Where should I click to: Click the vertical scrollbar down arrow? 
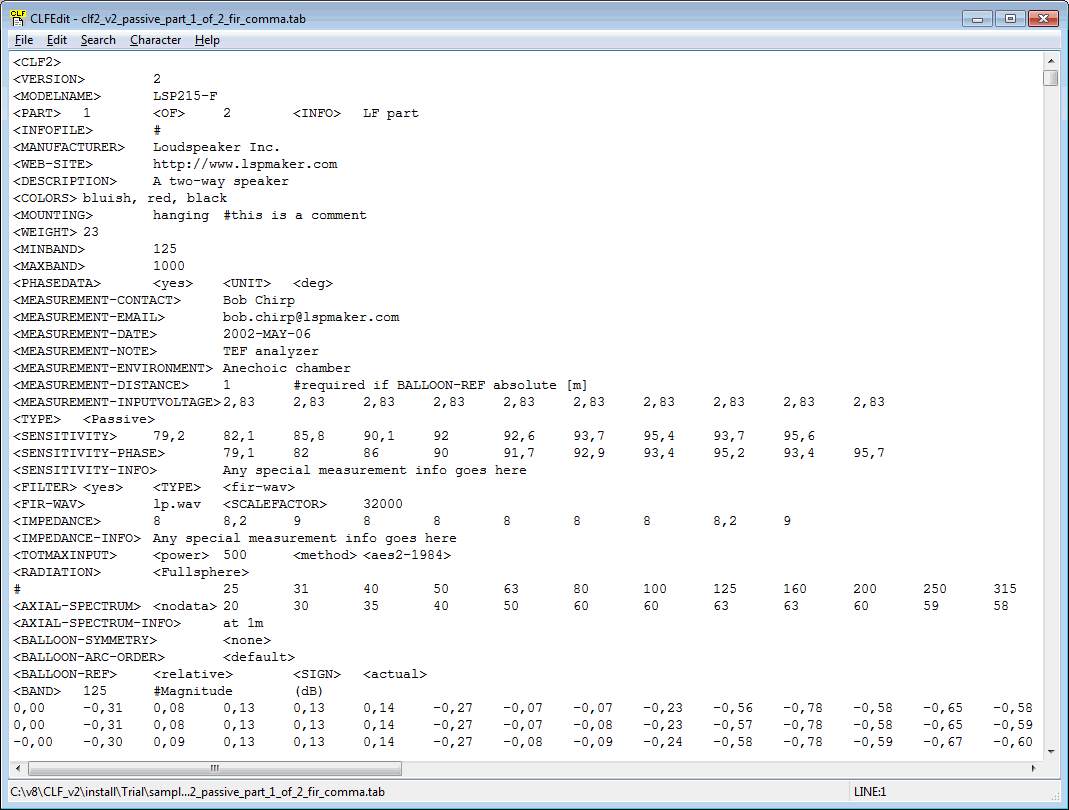(1050, 751)
